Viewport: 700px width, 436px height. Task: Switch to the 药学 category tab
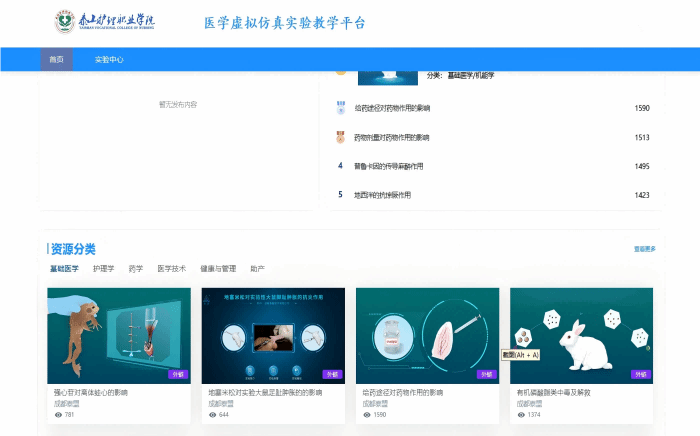click(x=135, y=269)
